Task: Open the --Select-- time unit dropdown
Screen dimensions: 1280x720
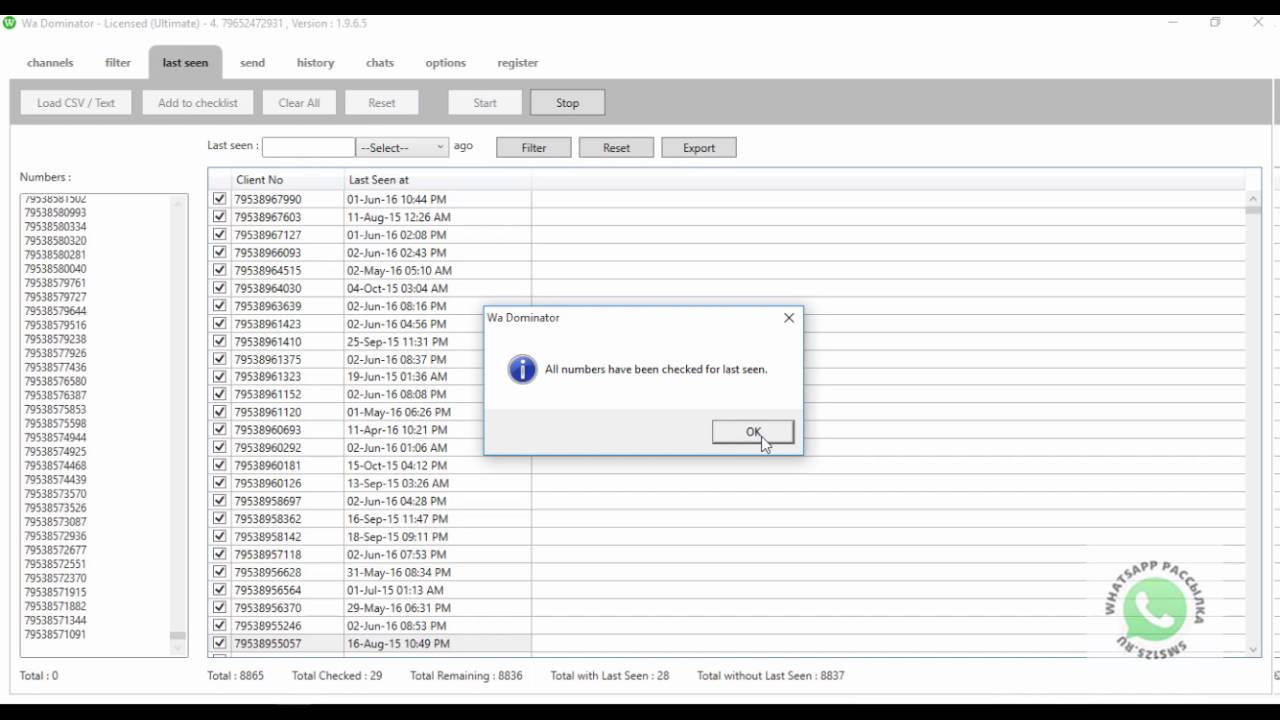Action: pyautogui.click(x=400, y=146)
